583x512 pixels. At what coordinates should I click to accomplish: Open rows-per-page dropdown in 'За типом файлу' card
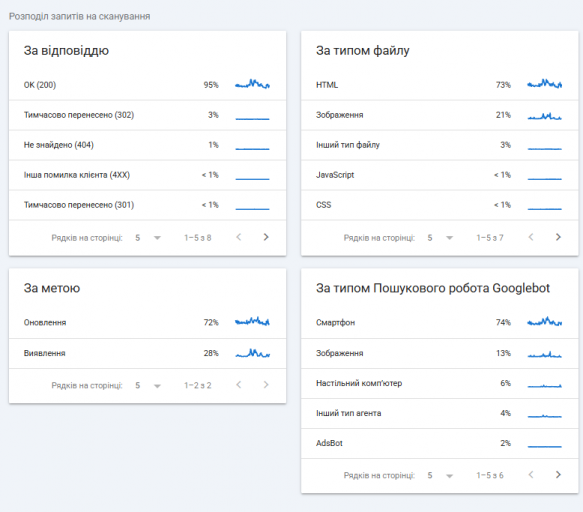click(x=440, y=238)
